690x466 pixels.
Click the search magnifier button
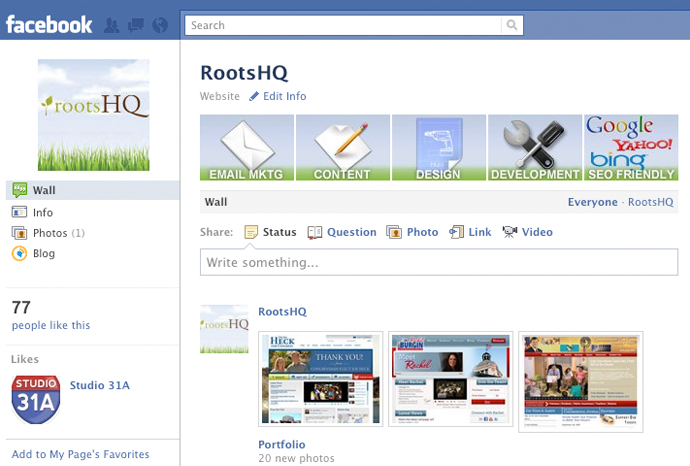click(x=512, y=25)
